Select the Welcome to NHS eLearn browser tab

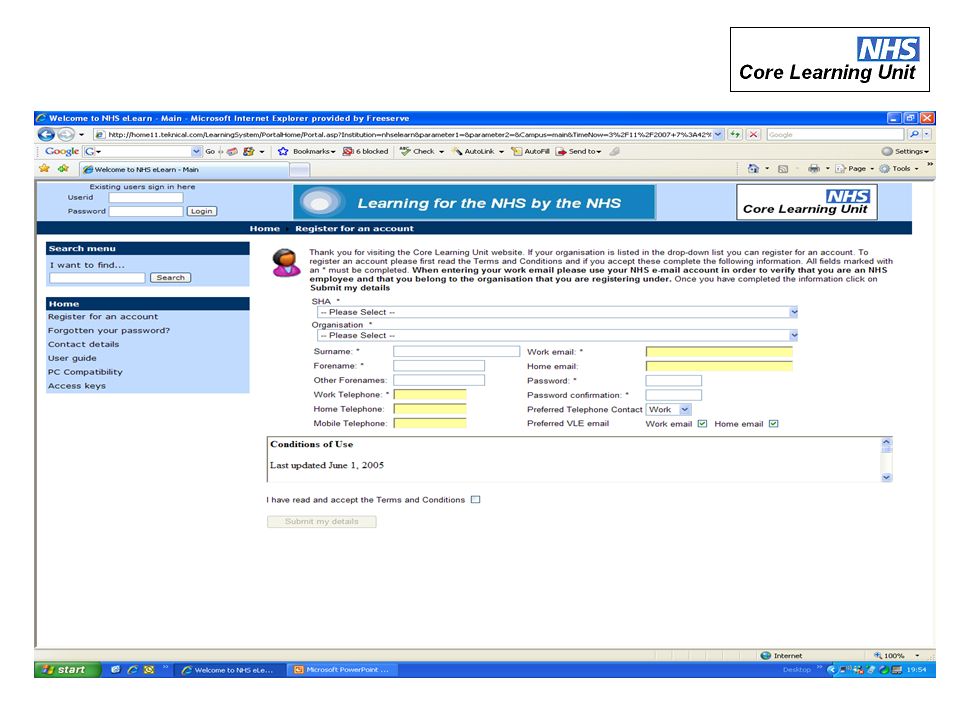pyautogui.click(x=184, y=170)
